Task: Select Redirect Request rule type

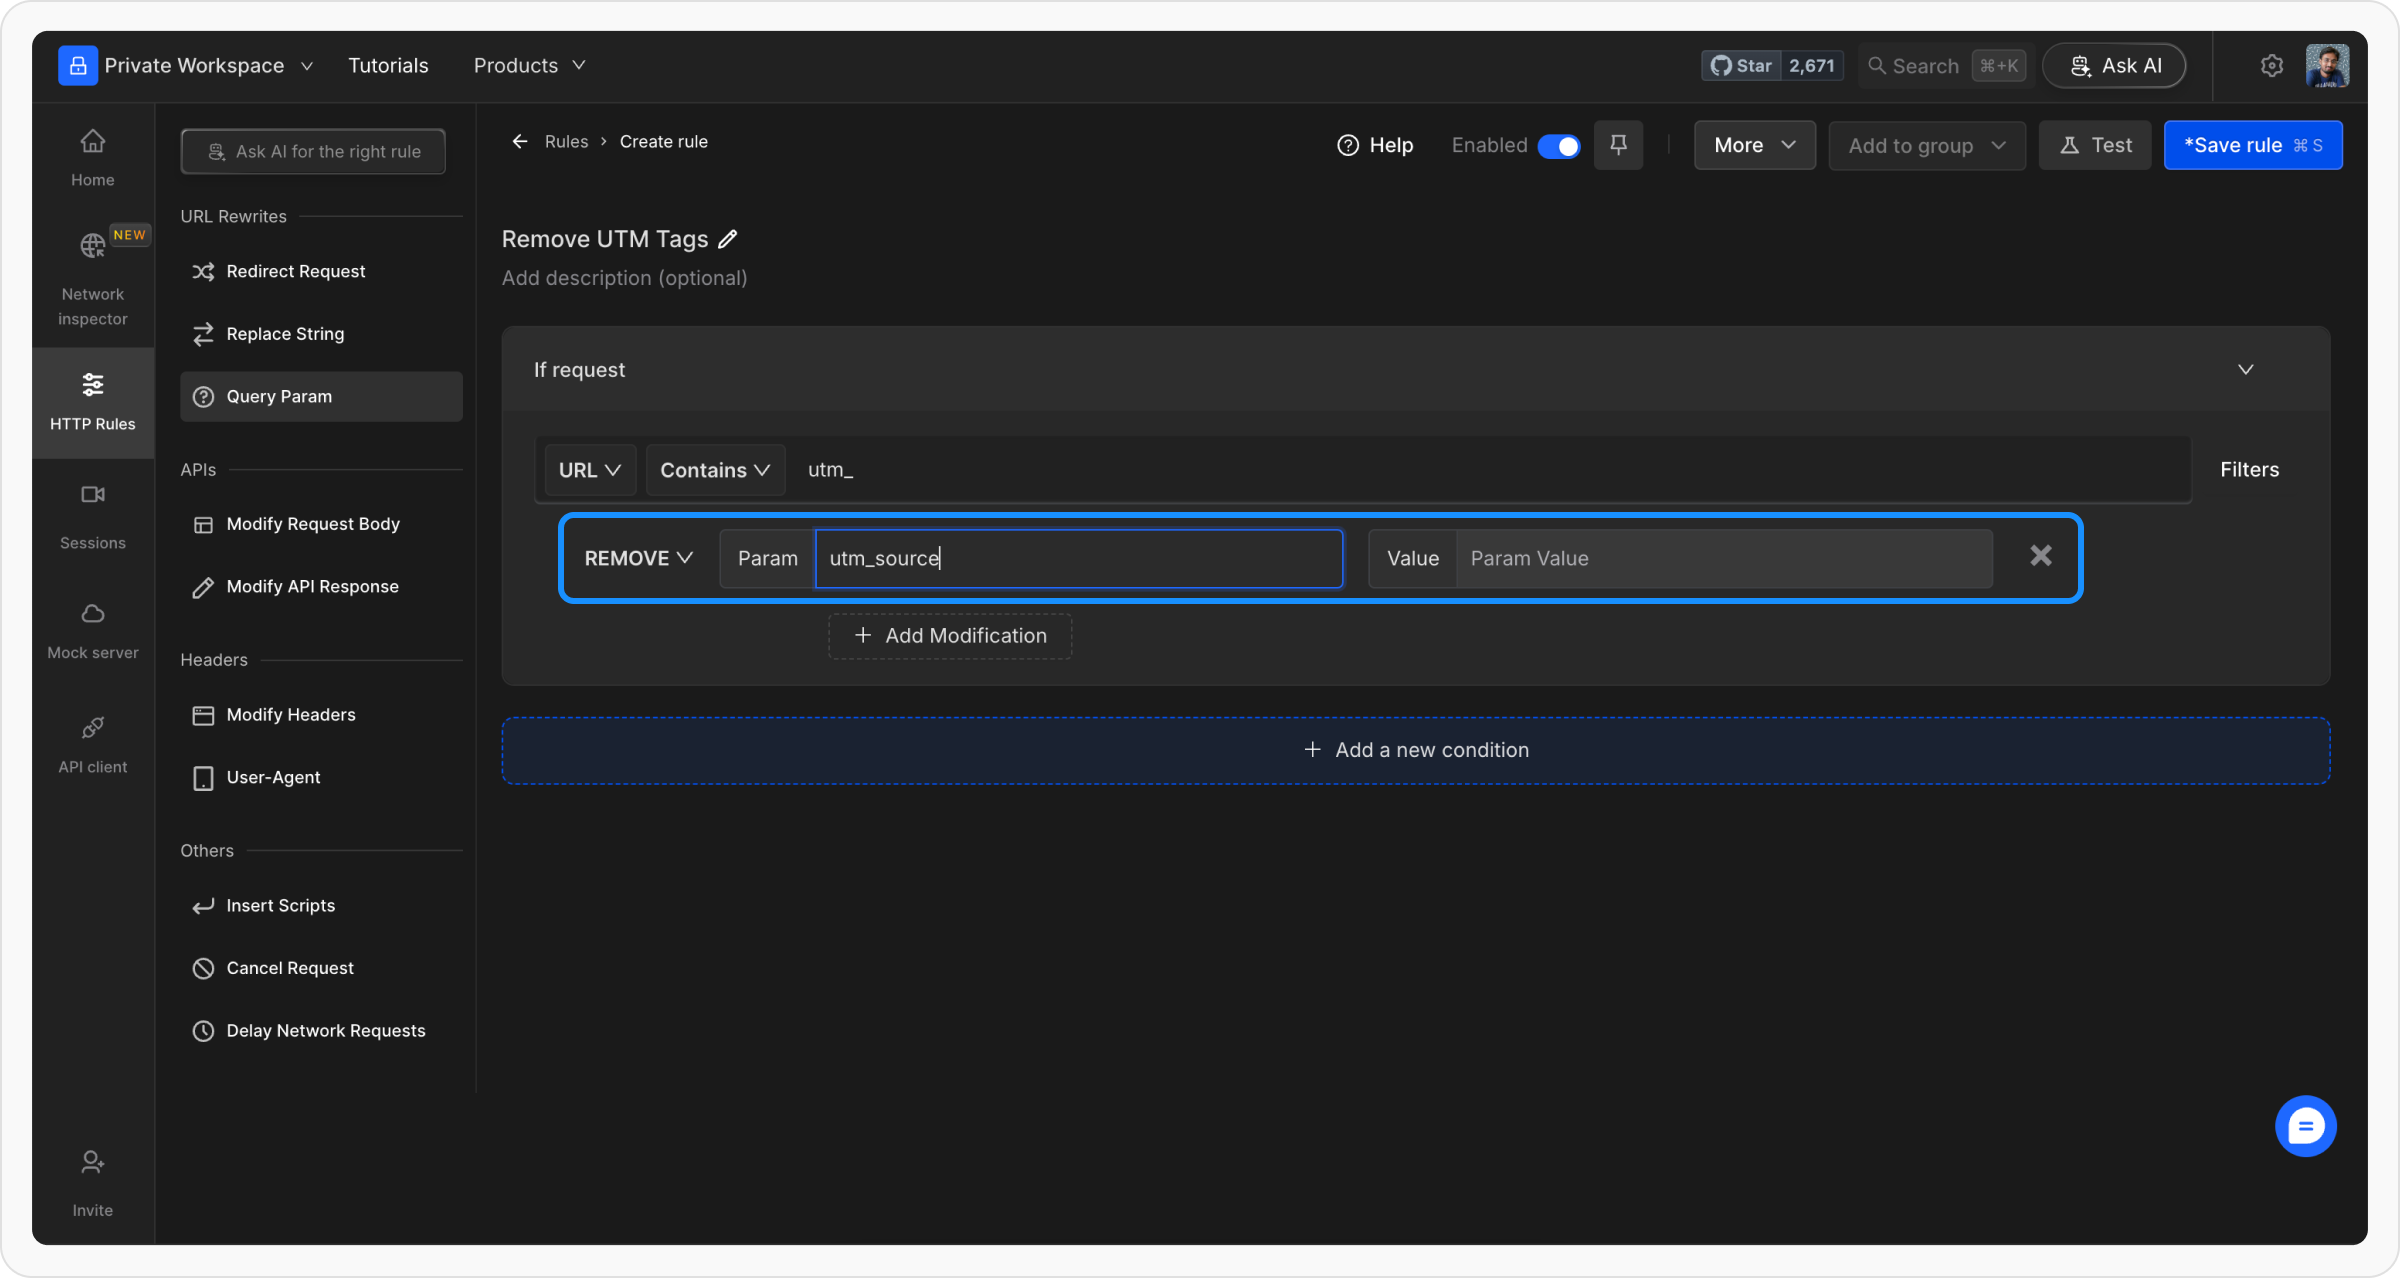Action: pyautogui.click(x=295, y=272)
